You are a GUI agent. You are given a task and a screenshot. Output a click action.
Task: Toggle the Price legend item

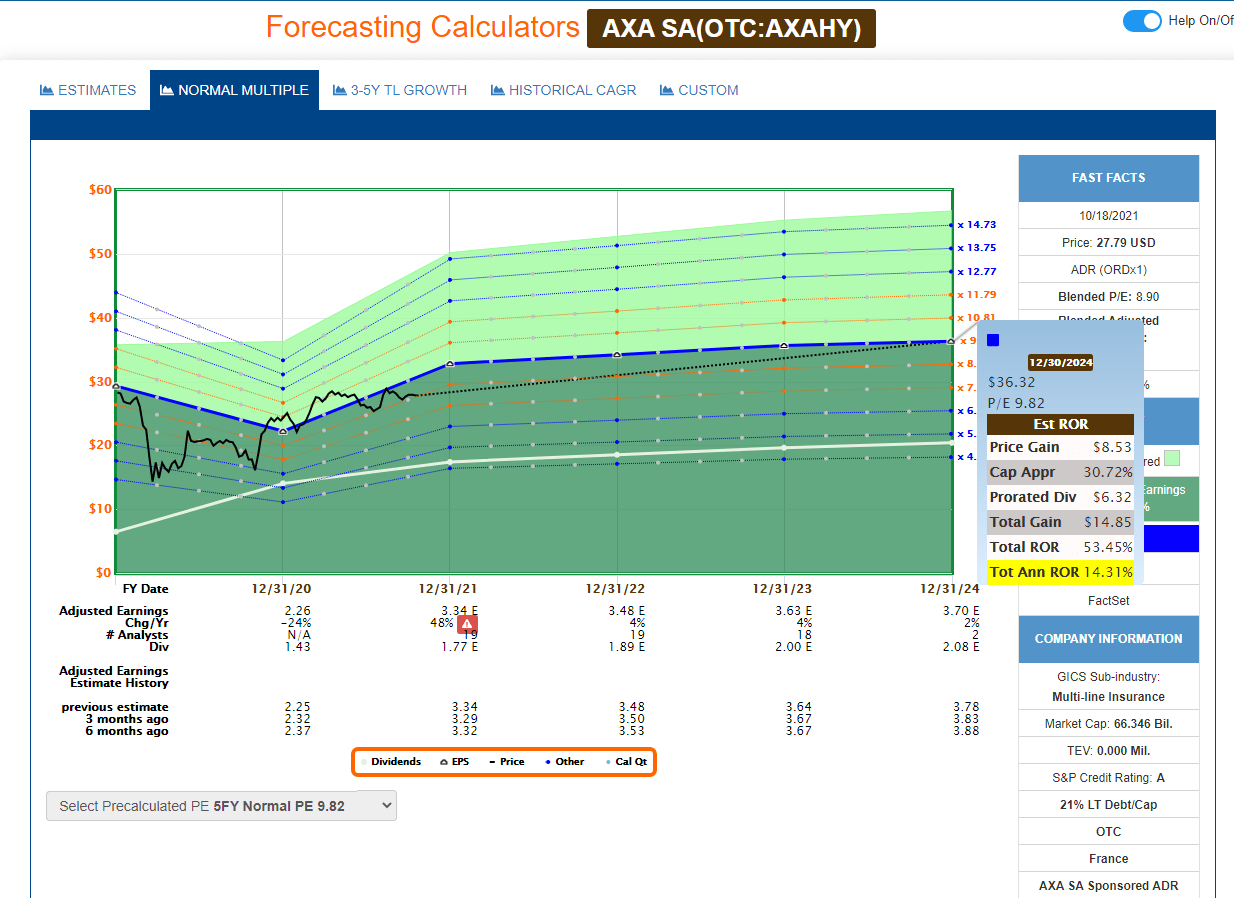tap(506, 762)
